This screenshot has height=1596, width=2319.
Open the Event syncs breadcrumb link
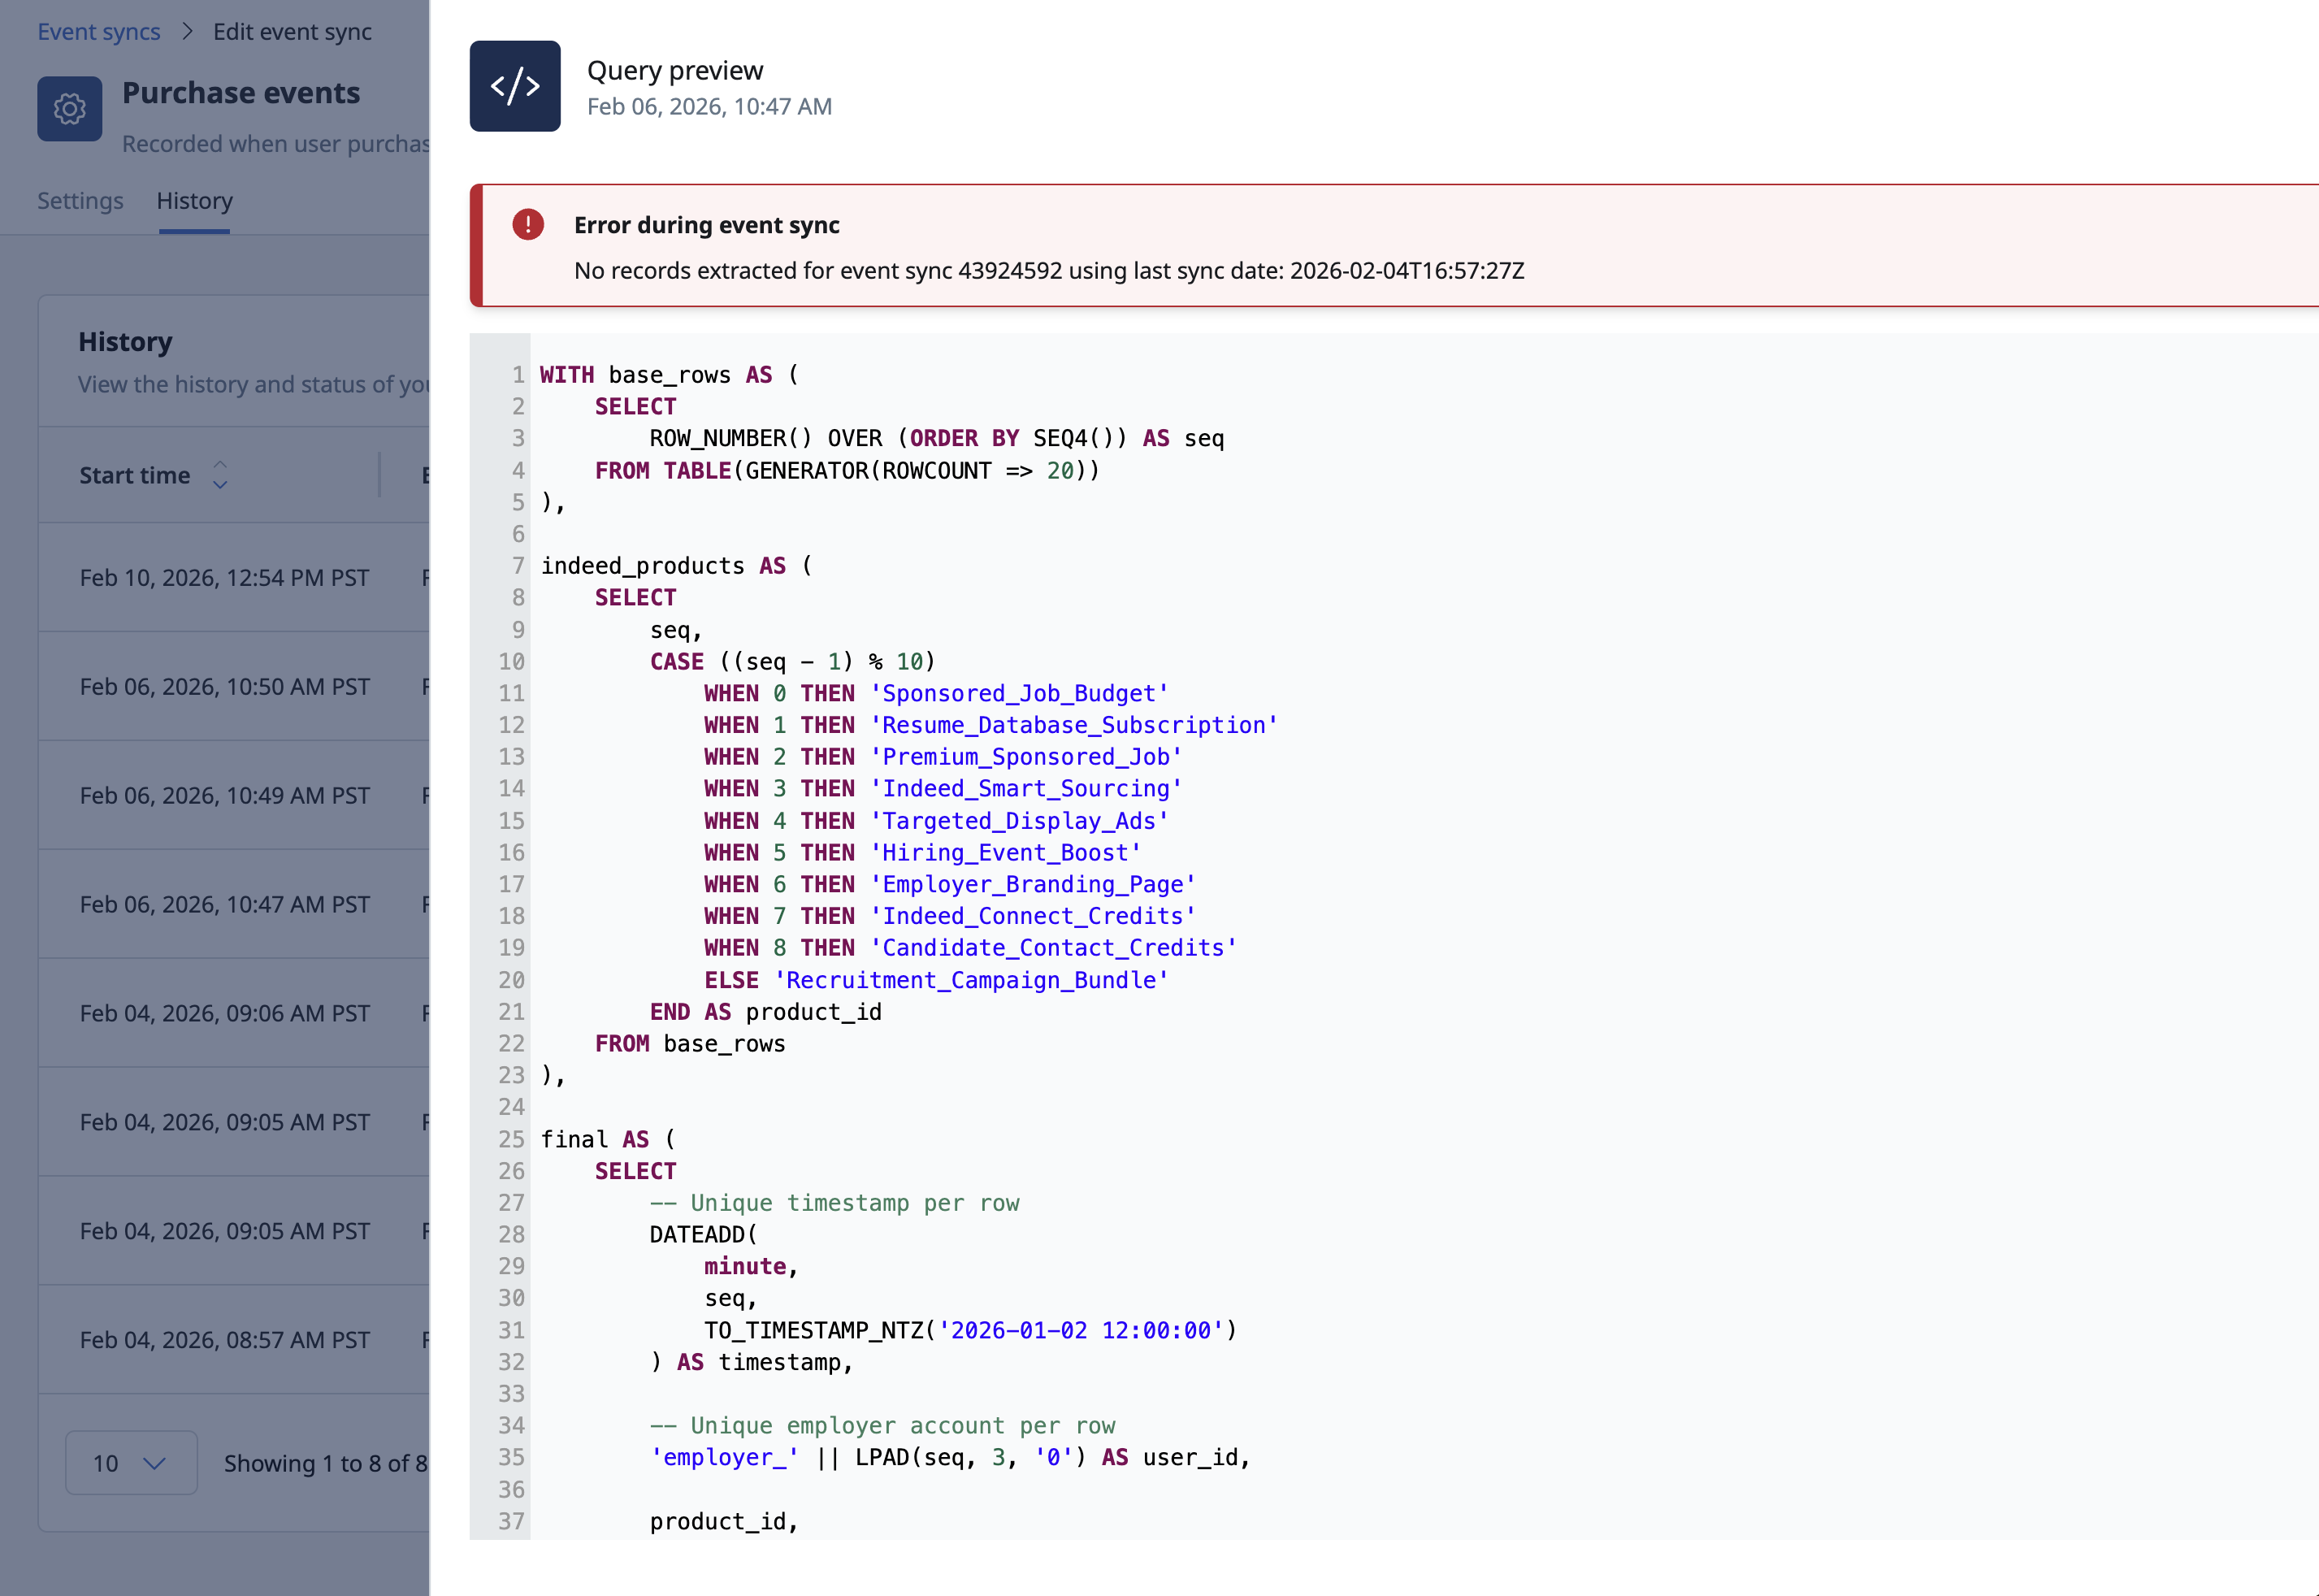pos(99,31)
